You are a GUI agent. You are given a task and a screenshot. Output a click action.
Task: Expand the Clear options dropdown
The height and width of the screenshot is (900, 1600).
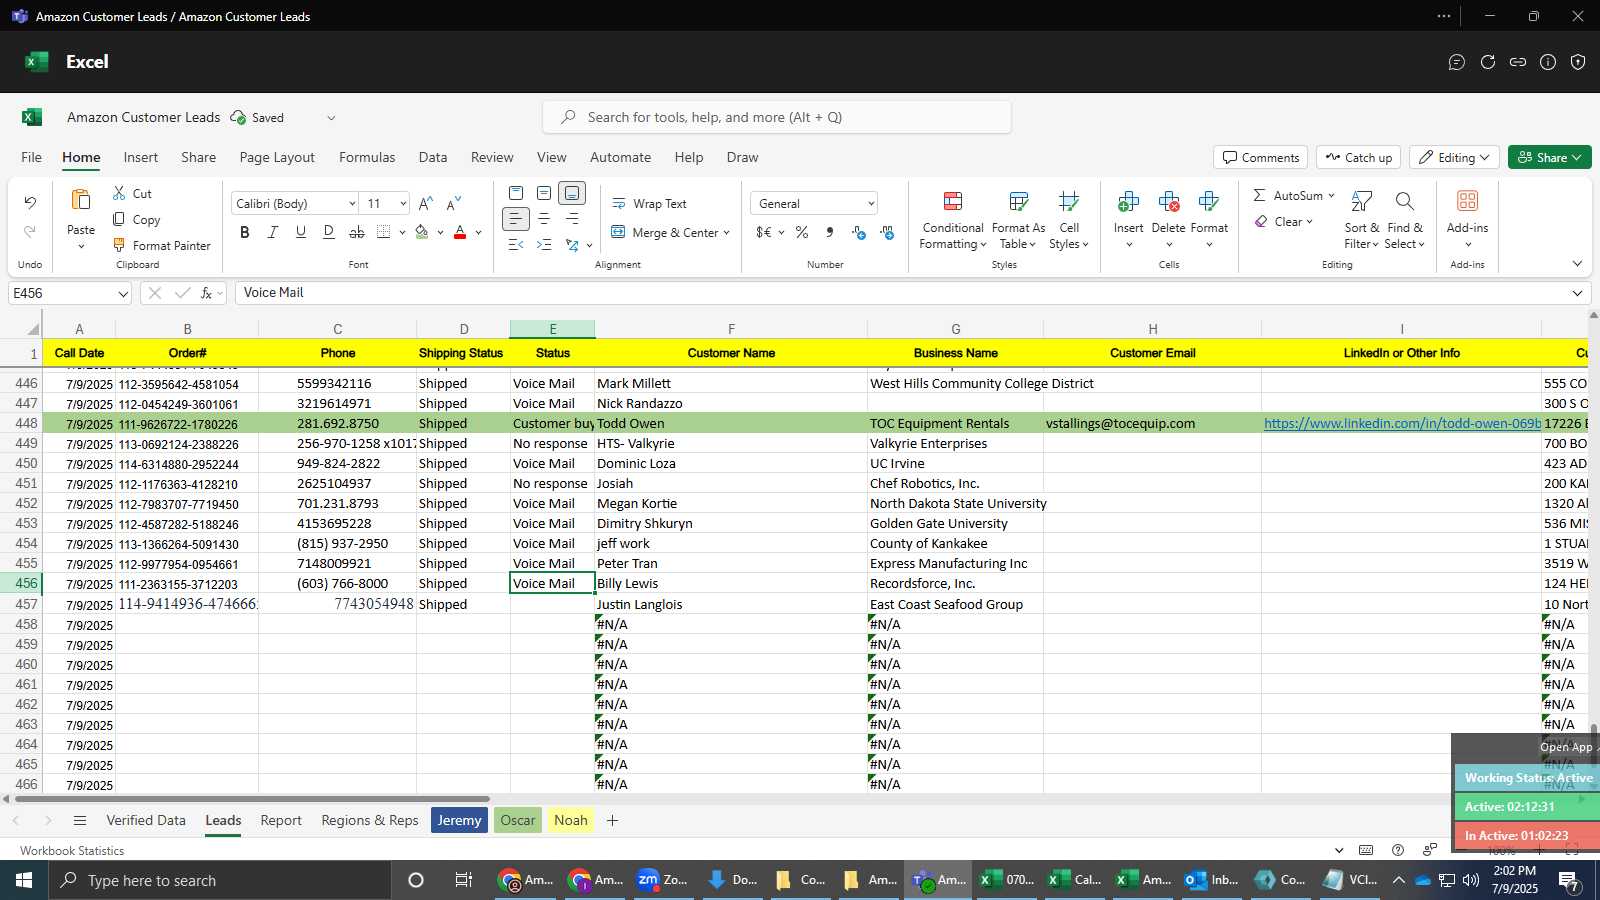1309,222
